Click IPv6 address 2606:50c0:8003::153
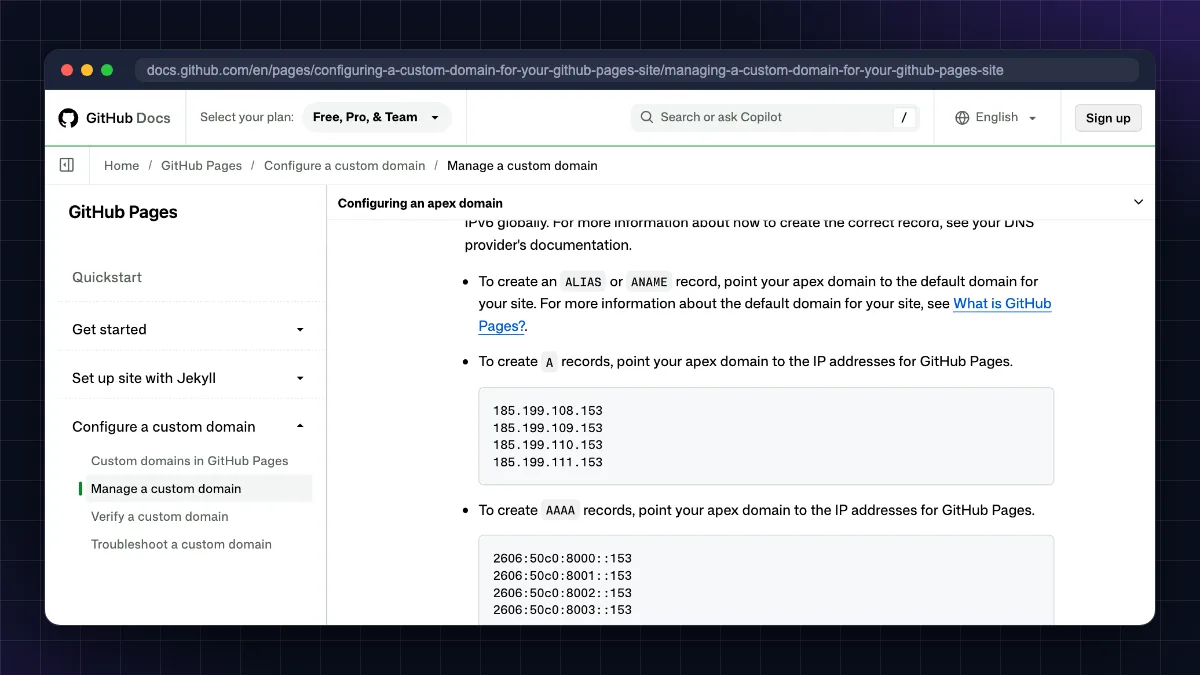 point(562,610)
